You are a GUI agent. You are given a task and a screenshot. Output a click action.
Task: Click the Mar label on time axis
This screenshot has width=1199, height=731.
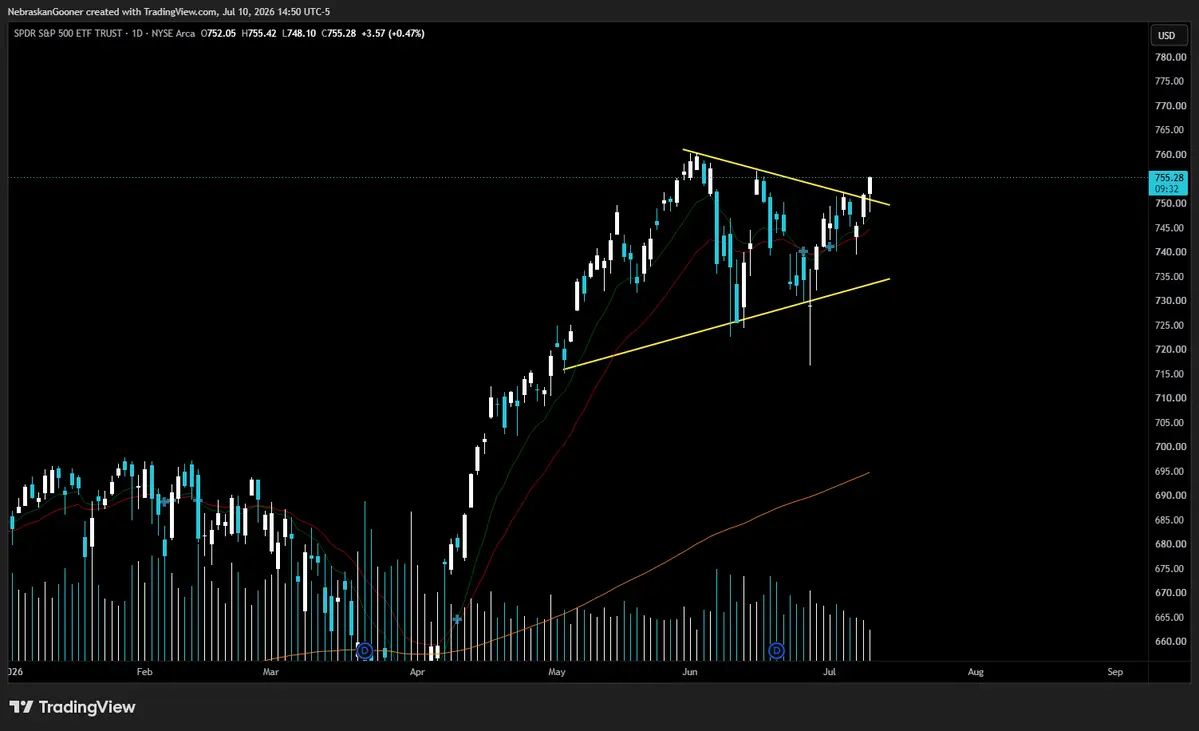pyautogui.click(x=271, y=672)
